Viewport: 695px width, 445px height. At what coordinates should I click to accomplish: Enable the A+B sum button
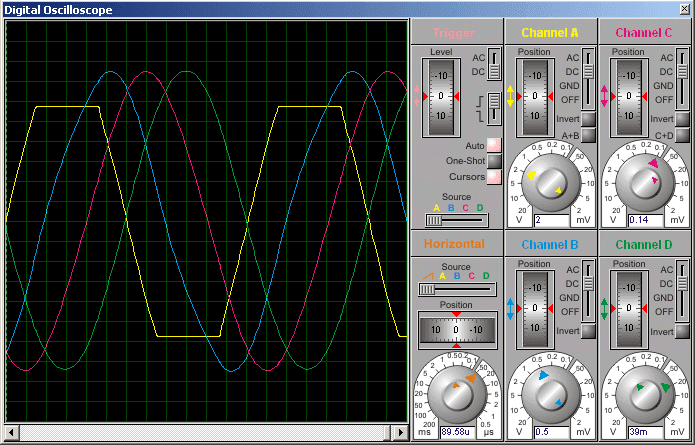tap(588, 135)
